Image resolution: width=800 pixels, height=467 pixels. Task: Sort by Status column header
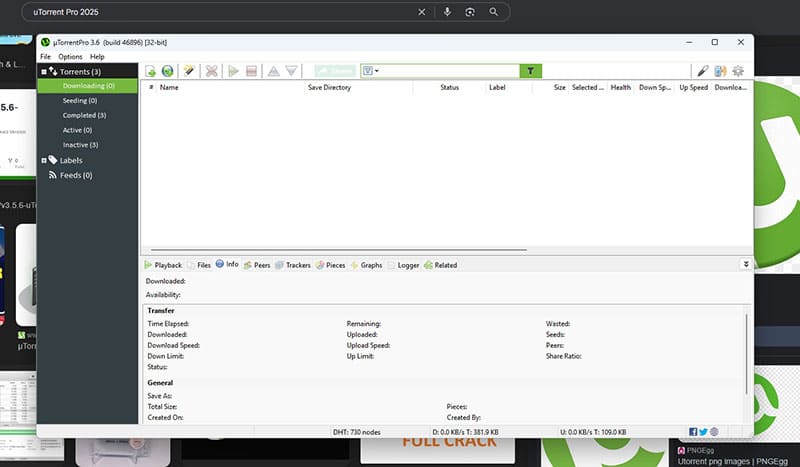449,87
